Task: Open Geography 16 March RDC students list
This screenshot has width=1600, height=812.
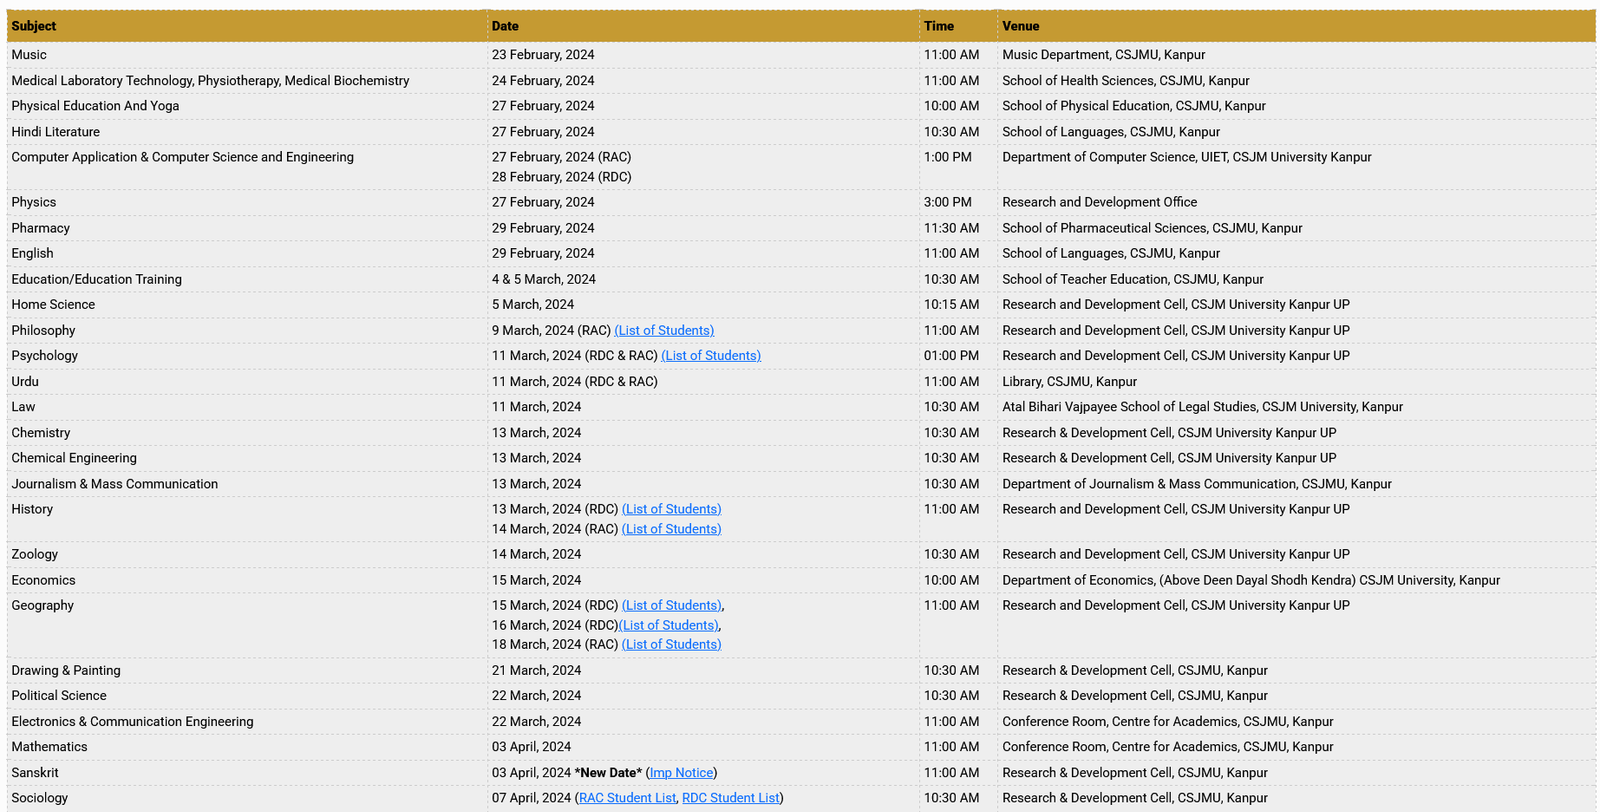Action: (668, 625)
